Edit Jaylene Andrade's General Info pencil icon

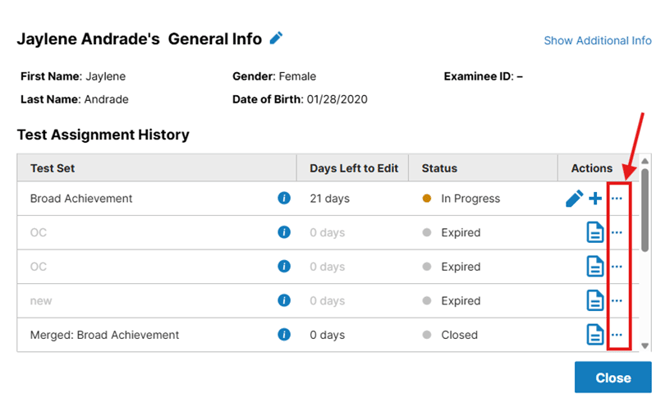click(277, 39)
